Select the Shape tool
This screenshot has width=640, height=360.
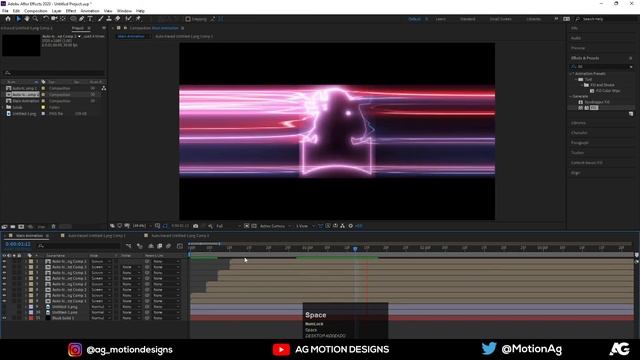(x=73, y=19)
